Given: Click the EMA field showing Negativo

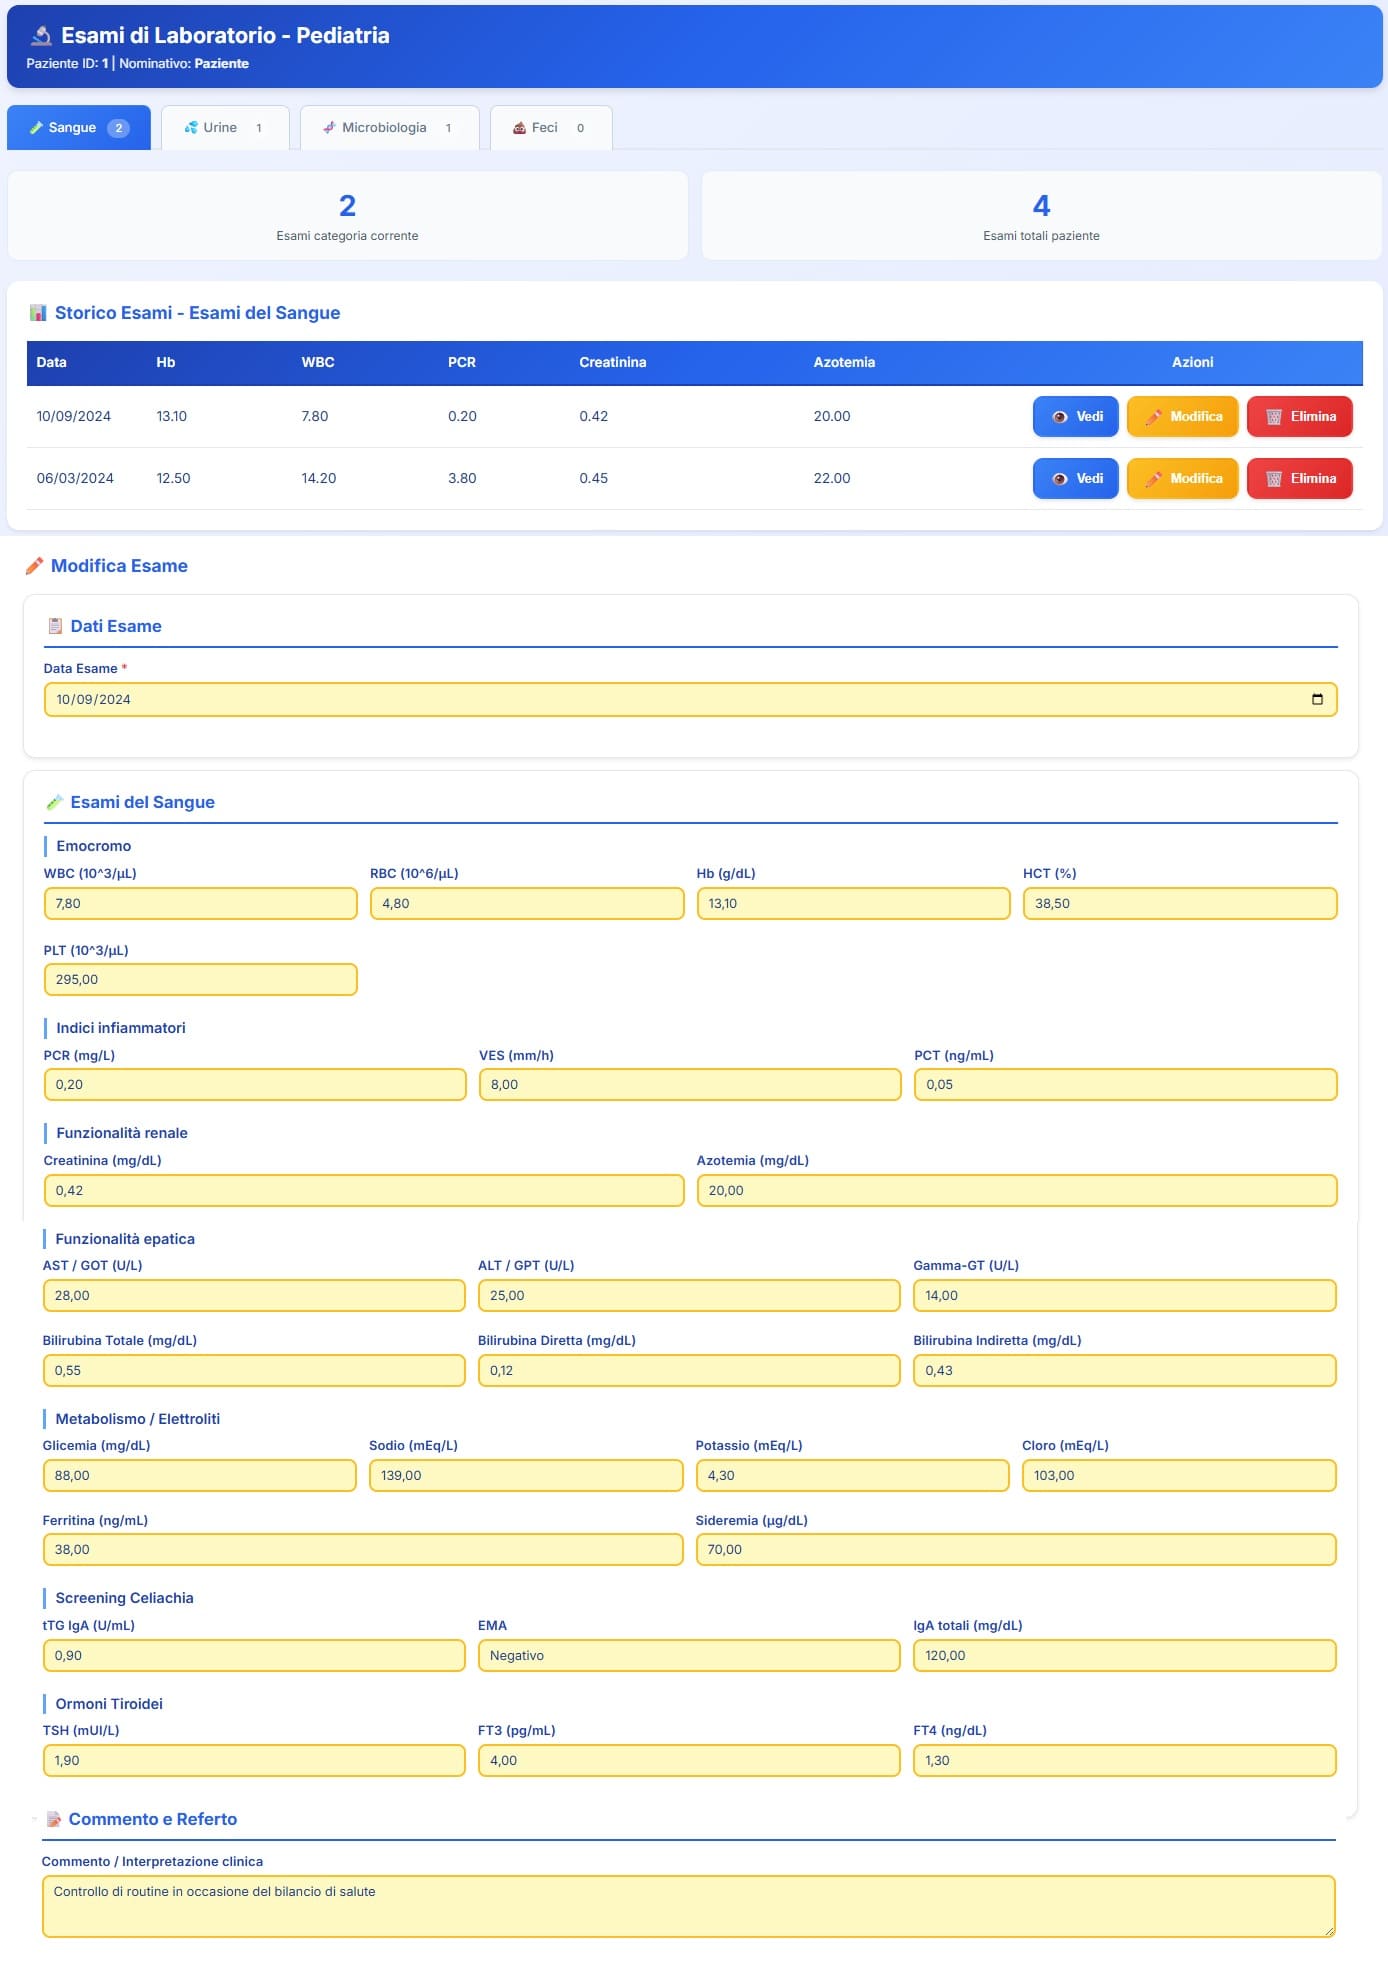Looking at the screenshot, I should click(688, 1655).
